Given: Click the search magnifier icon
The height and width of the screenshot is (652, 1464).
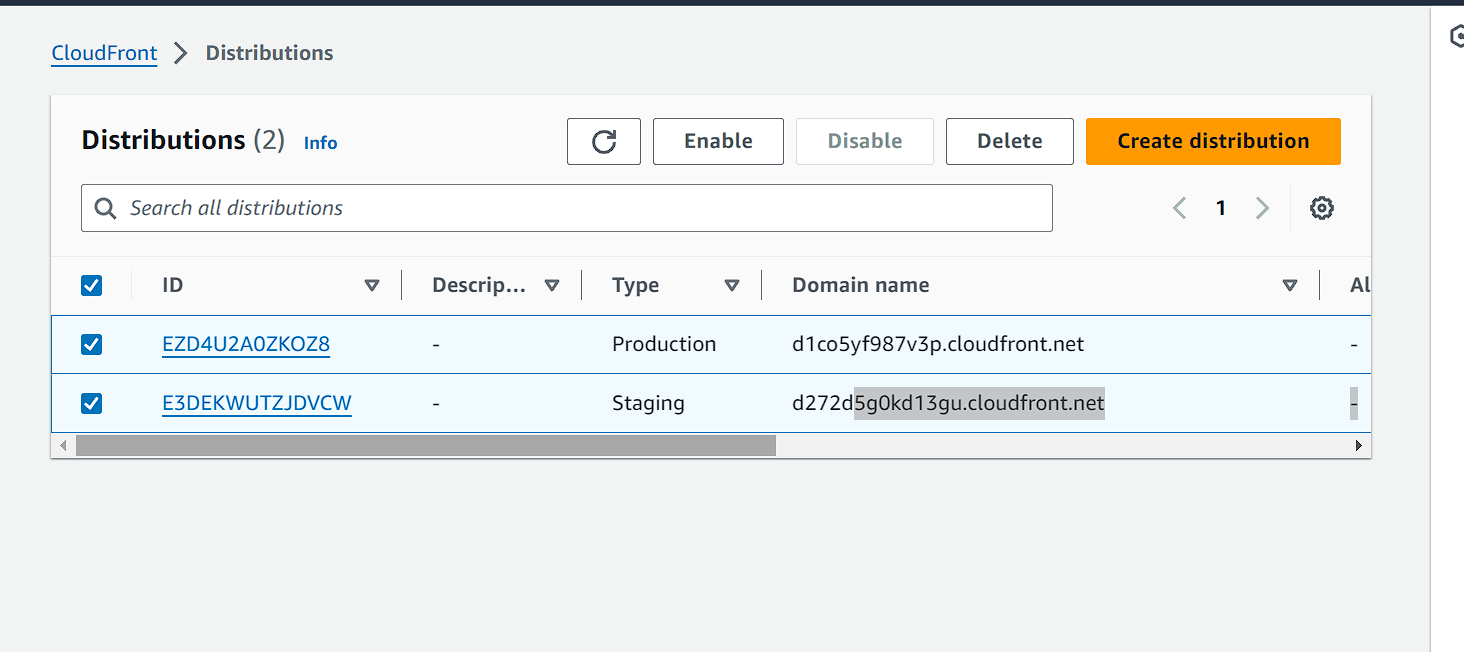Looking at the screenshot, I should pos(105,208).
